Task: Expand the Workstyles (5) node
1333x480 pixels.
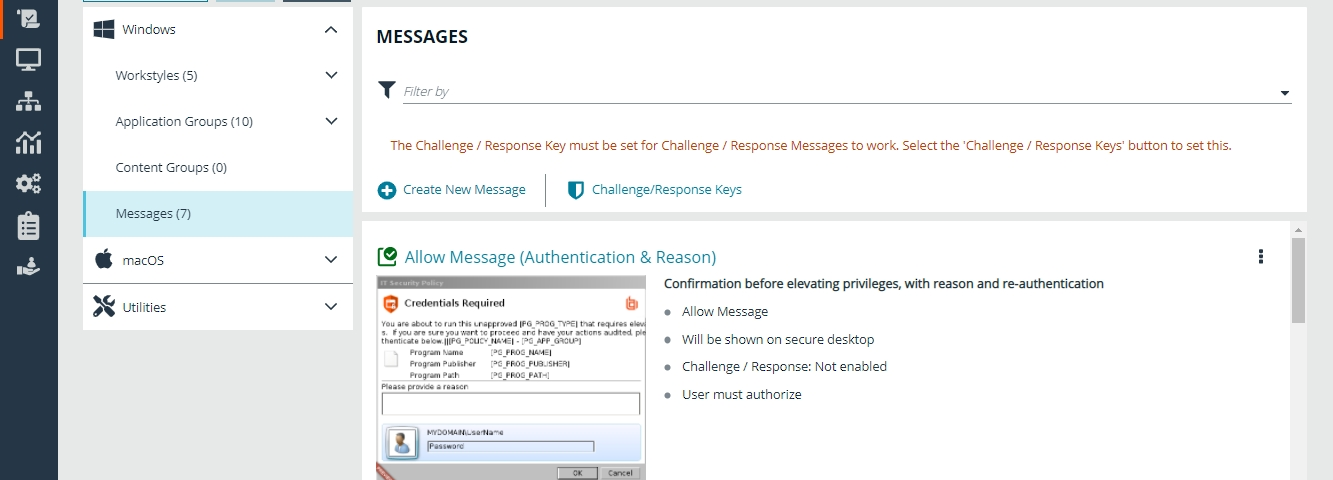Action: (x=331, y=76)
